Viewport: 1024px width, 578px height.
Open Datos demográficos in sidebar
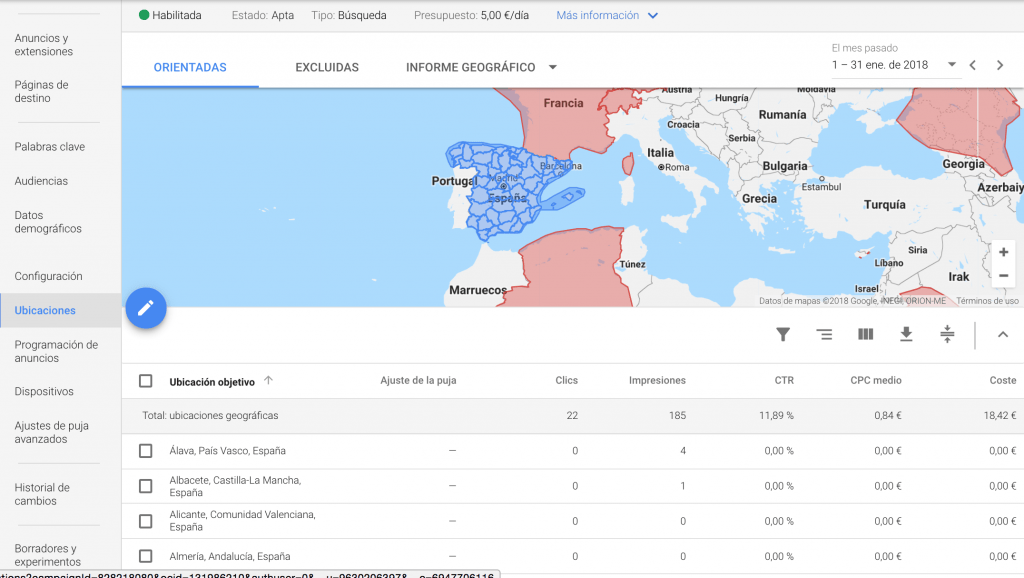click(48, 222)
